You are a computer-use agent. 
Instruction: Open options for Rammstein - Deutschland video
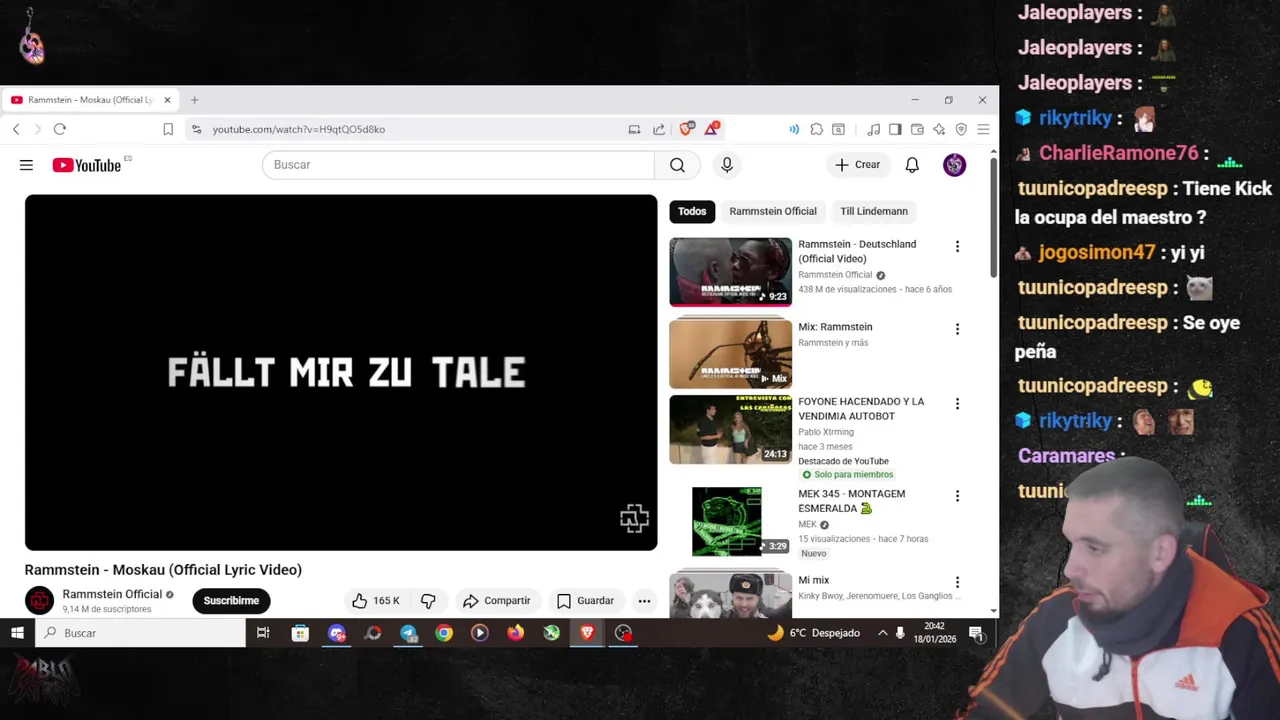click(x=957, y=247)
